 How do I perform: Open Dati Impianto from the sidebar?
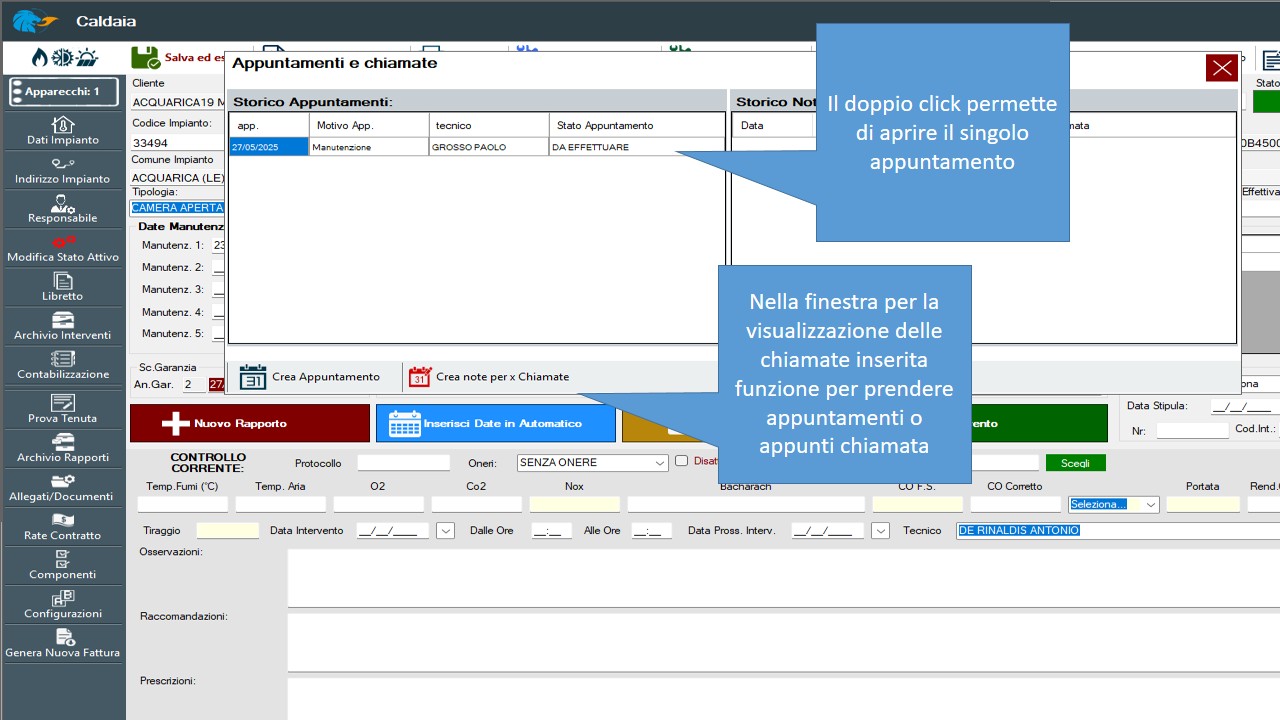click(x=63, y=131)
